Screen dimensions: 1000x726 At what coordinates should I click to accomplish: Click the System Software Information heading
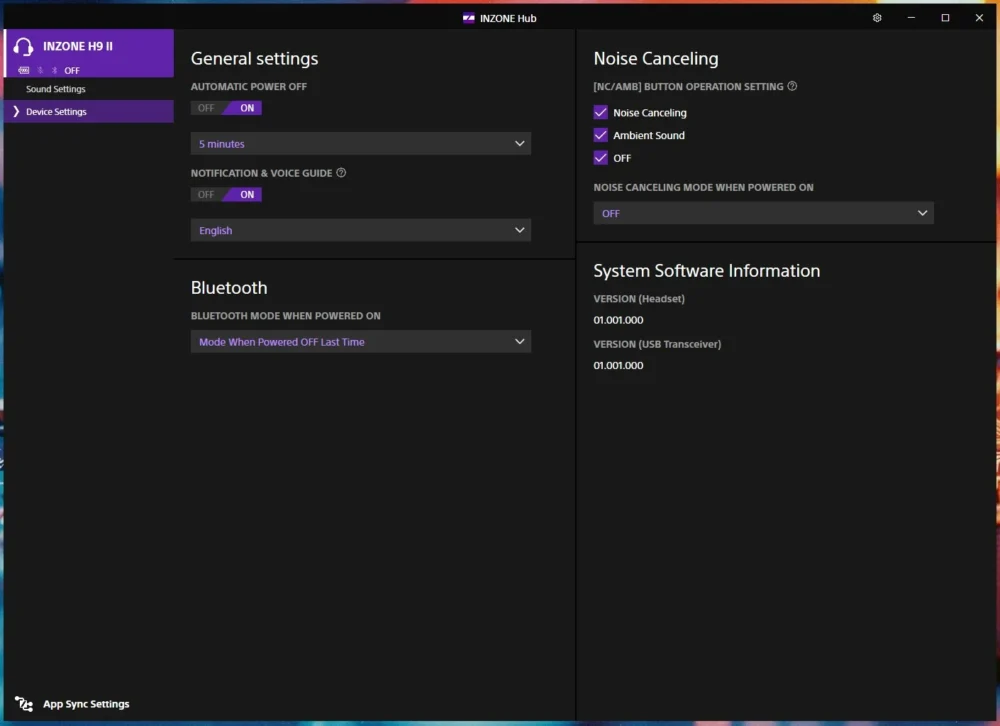(707, 271)
